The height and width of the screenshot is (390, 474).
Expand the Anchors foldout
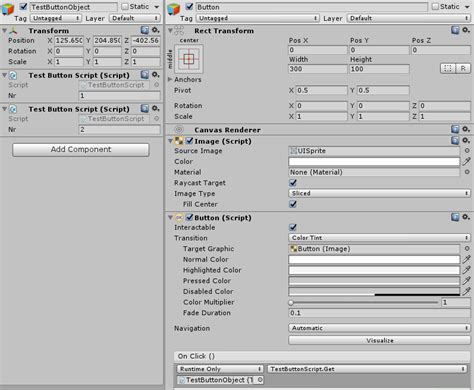pyautogui.click(x=170, y=79)
